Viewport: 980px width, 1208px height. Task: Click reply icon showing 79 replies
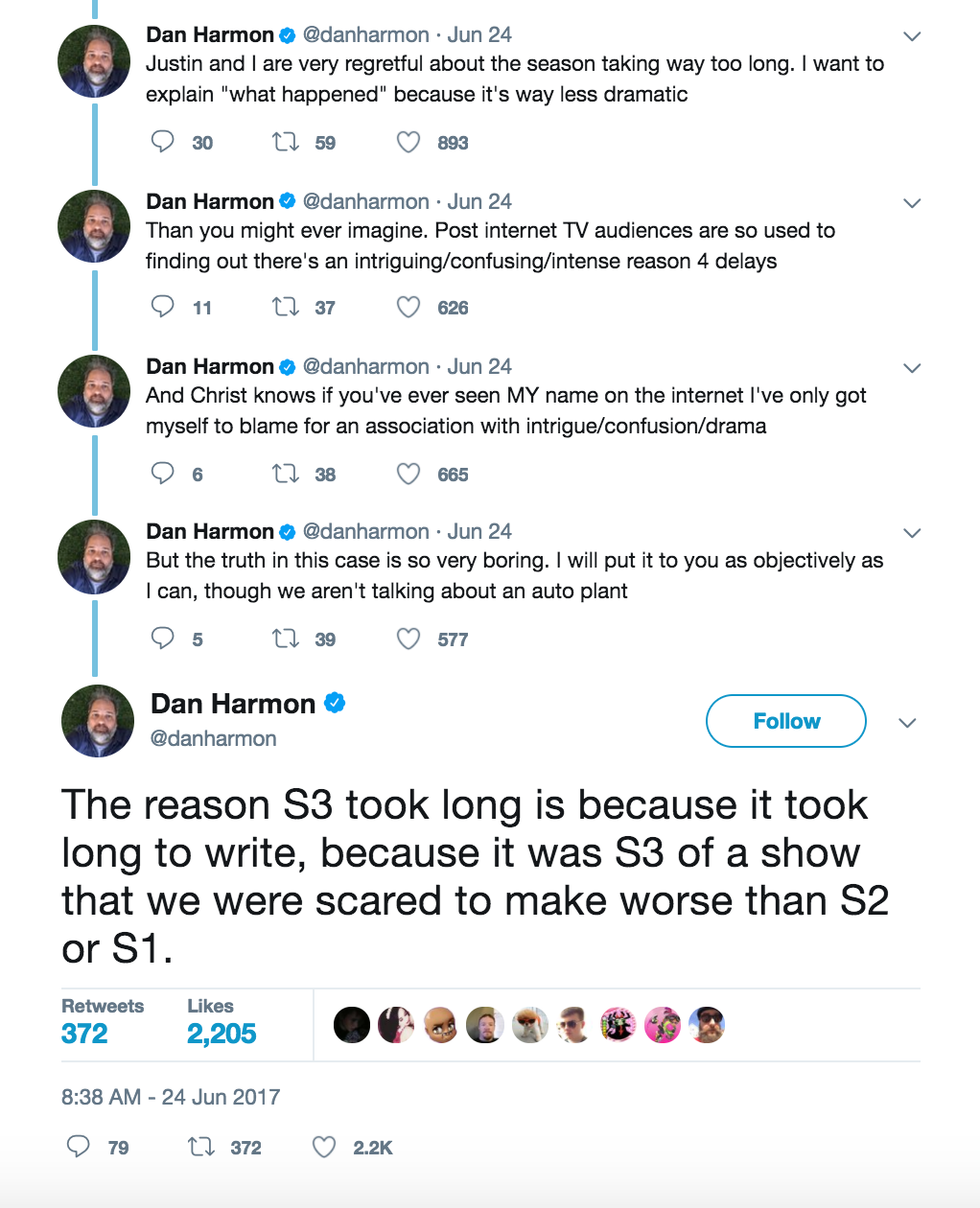click(79, 1147)
